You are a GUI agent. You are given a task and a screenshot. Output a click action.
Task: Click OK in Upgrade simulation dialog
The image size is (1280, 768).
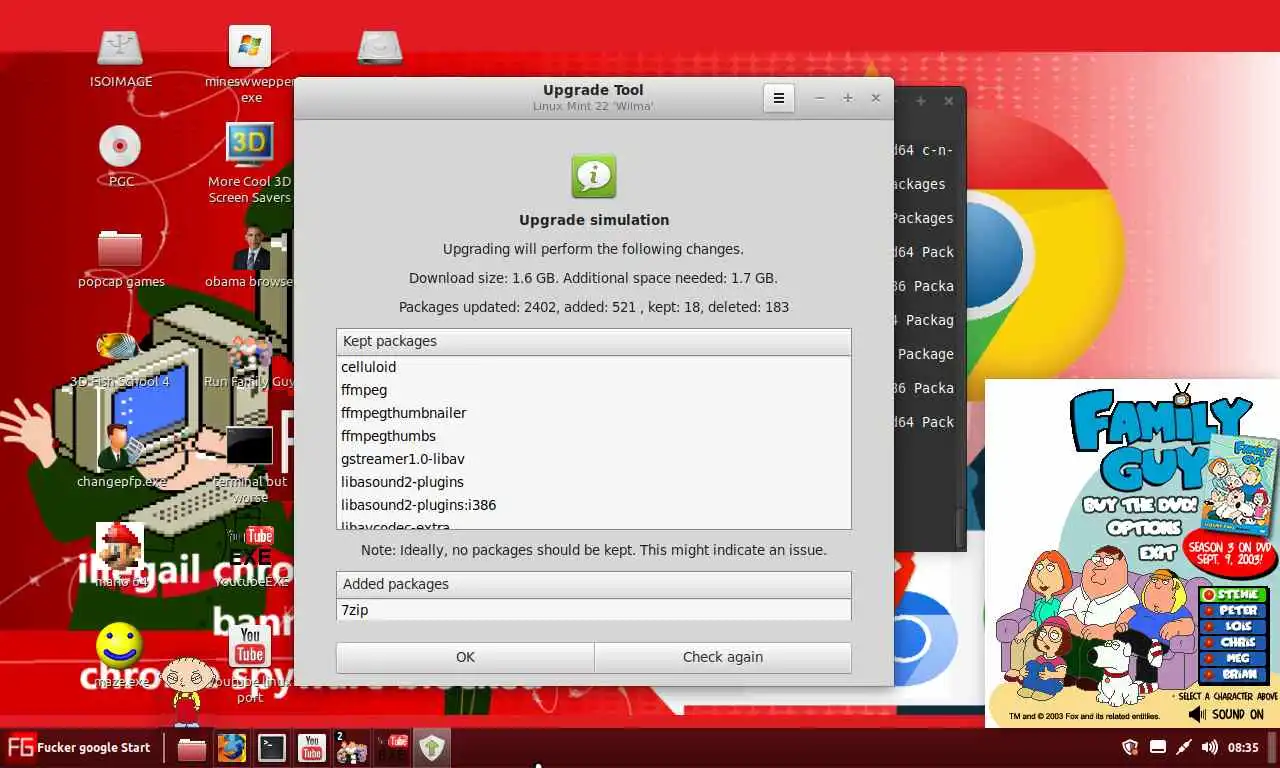point(465,657)
